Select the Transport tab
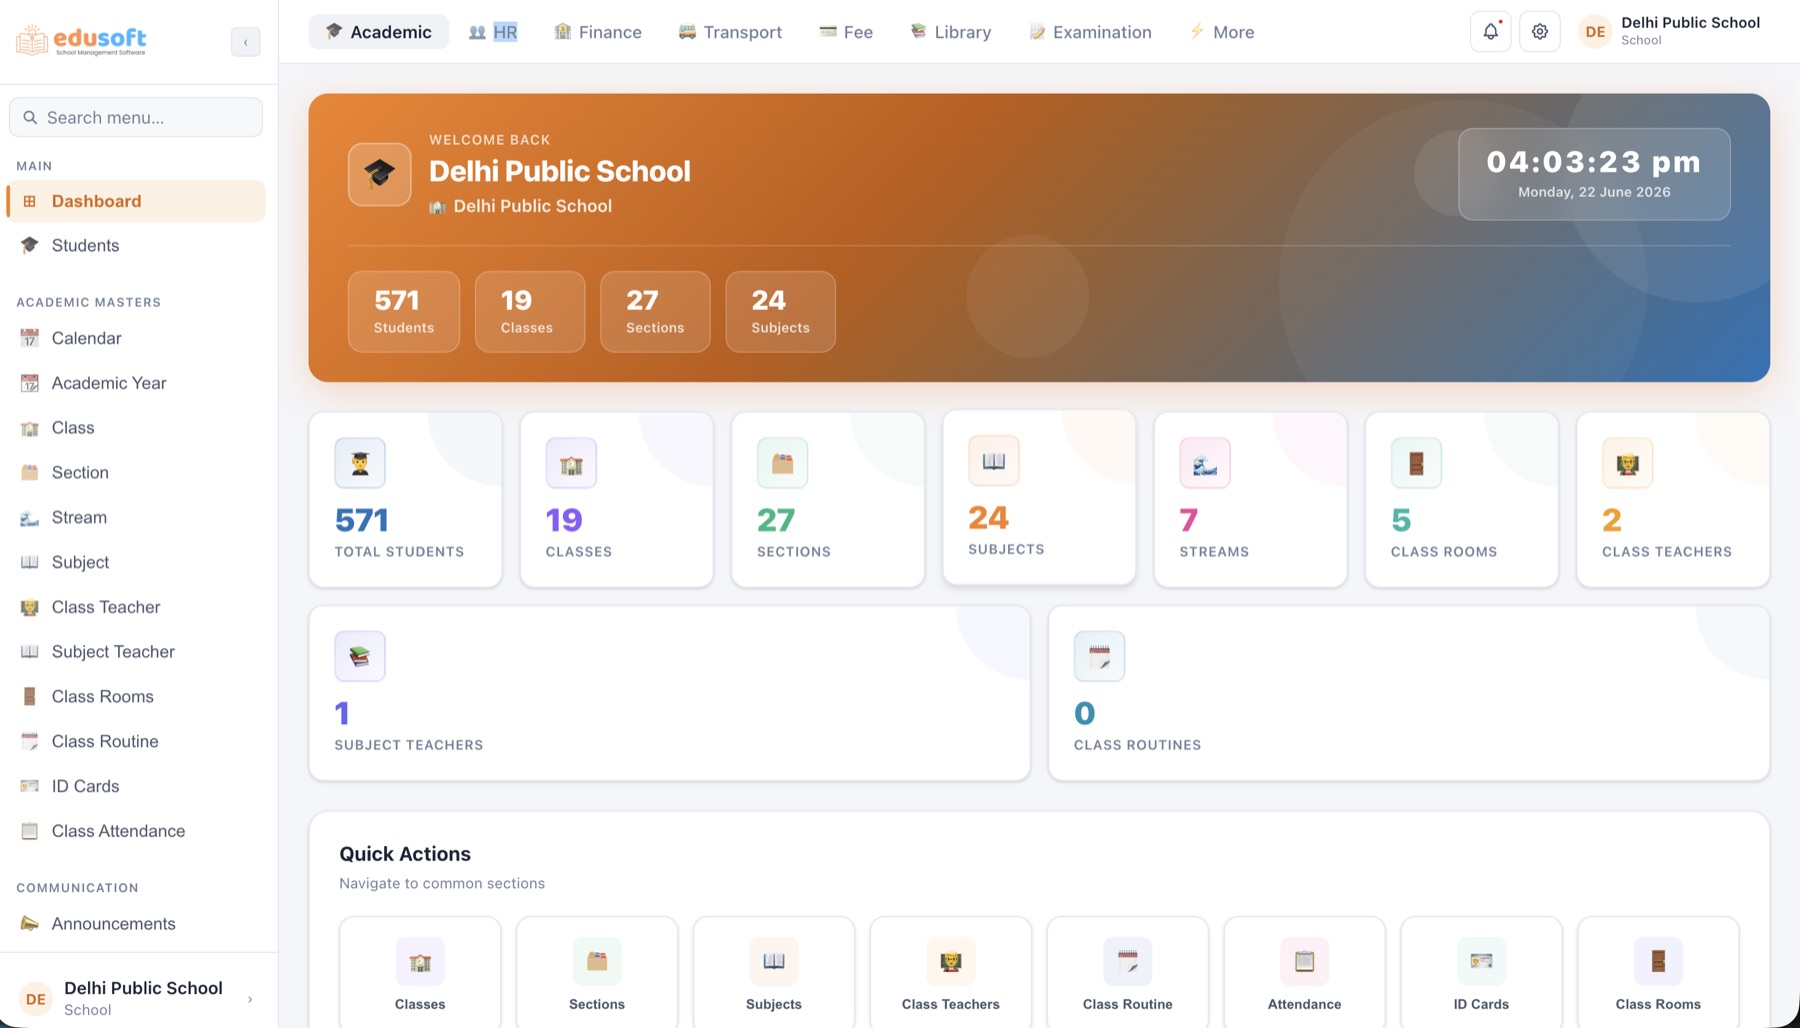Screen dimensions: 1800x1028 pyautogui.click(x=730, y=32)
